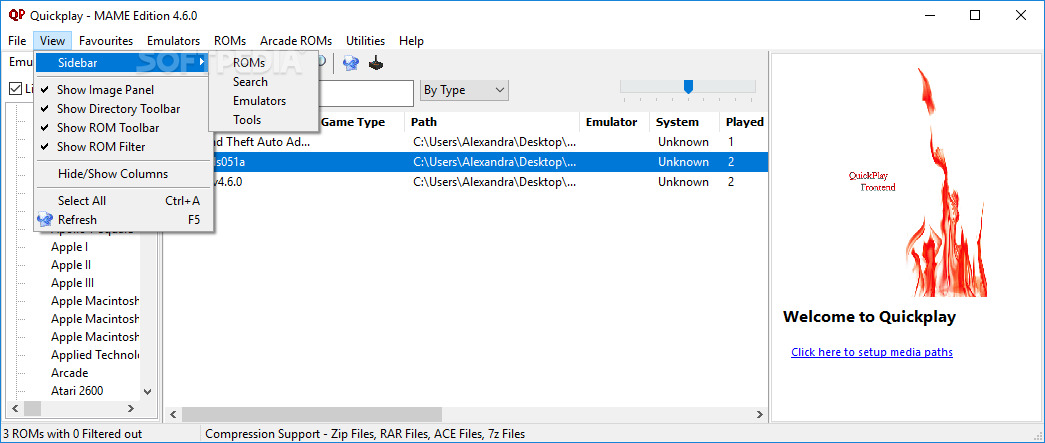Open the Utilities menu

click(365, 41)
